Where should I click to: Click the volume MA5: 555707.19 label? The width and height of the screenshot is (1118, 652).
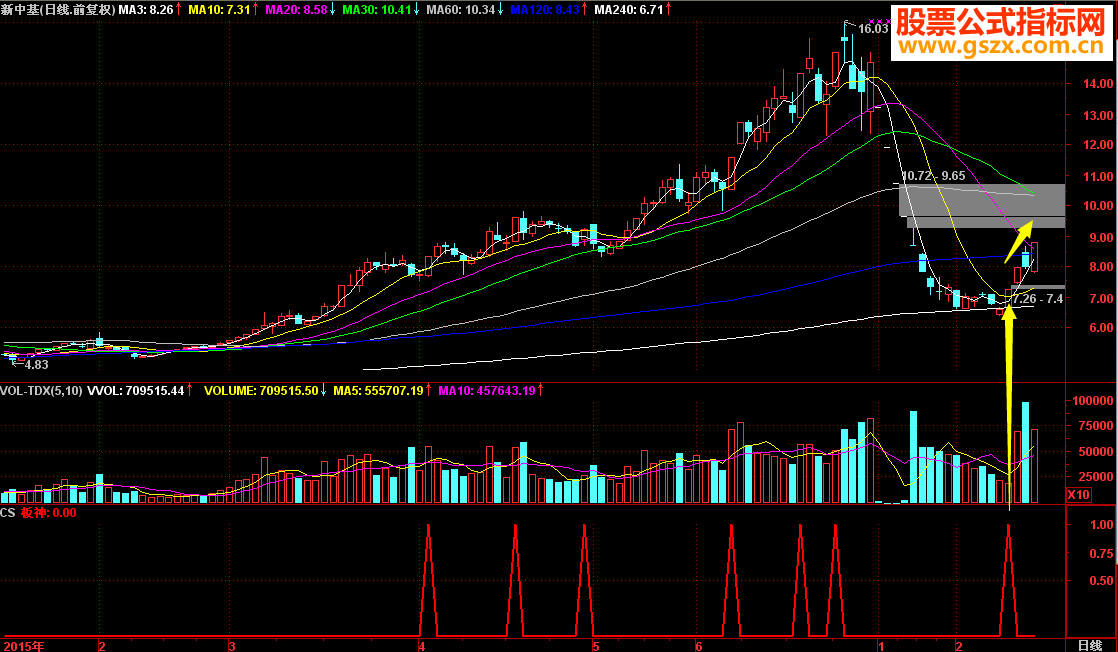[x=378, y=390]
